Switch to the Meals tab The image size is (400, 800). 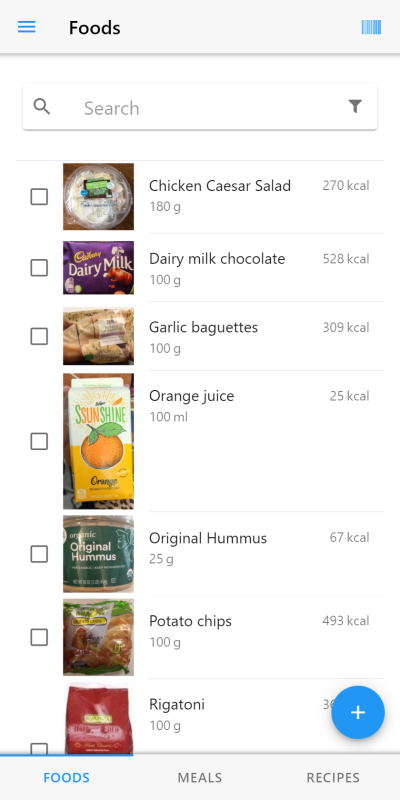[200, 778]
